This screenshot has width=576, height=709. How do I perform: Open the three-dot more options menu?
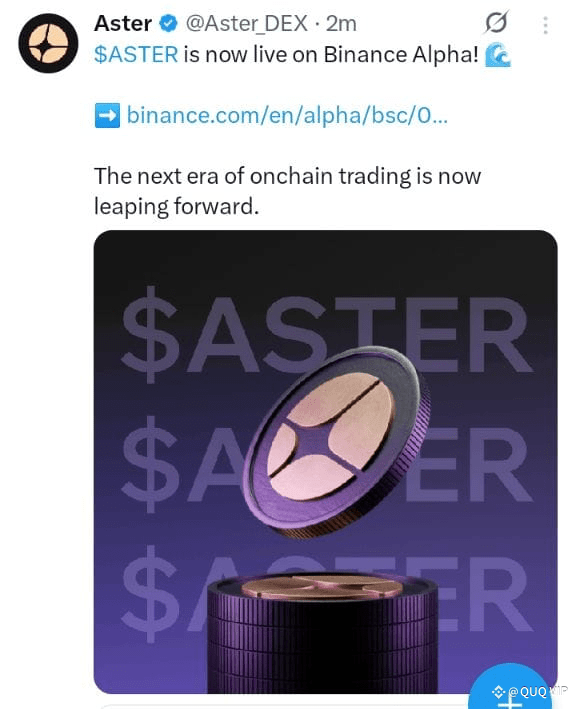(x=545, y=25)
